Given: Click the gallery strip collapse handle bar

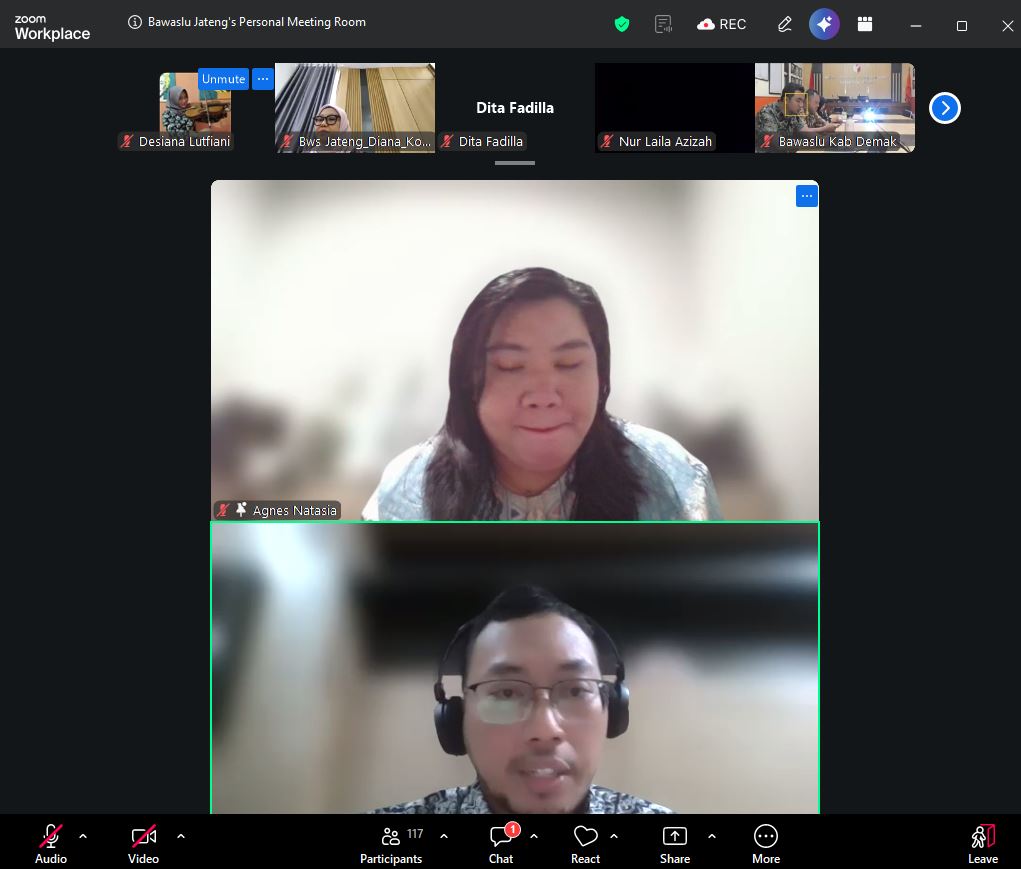Looking at the screenshot, I should click(514, 163).
